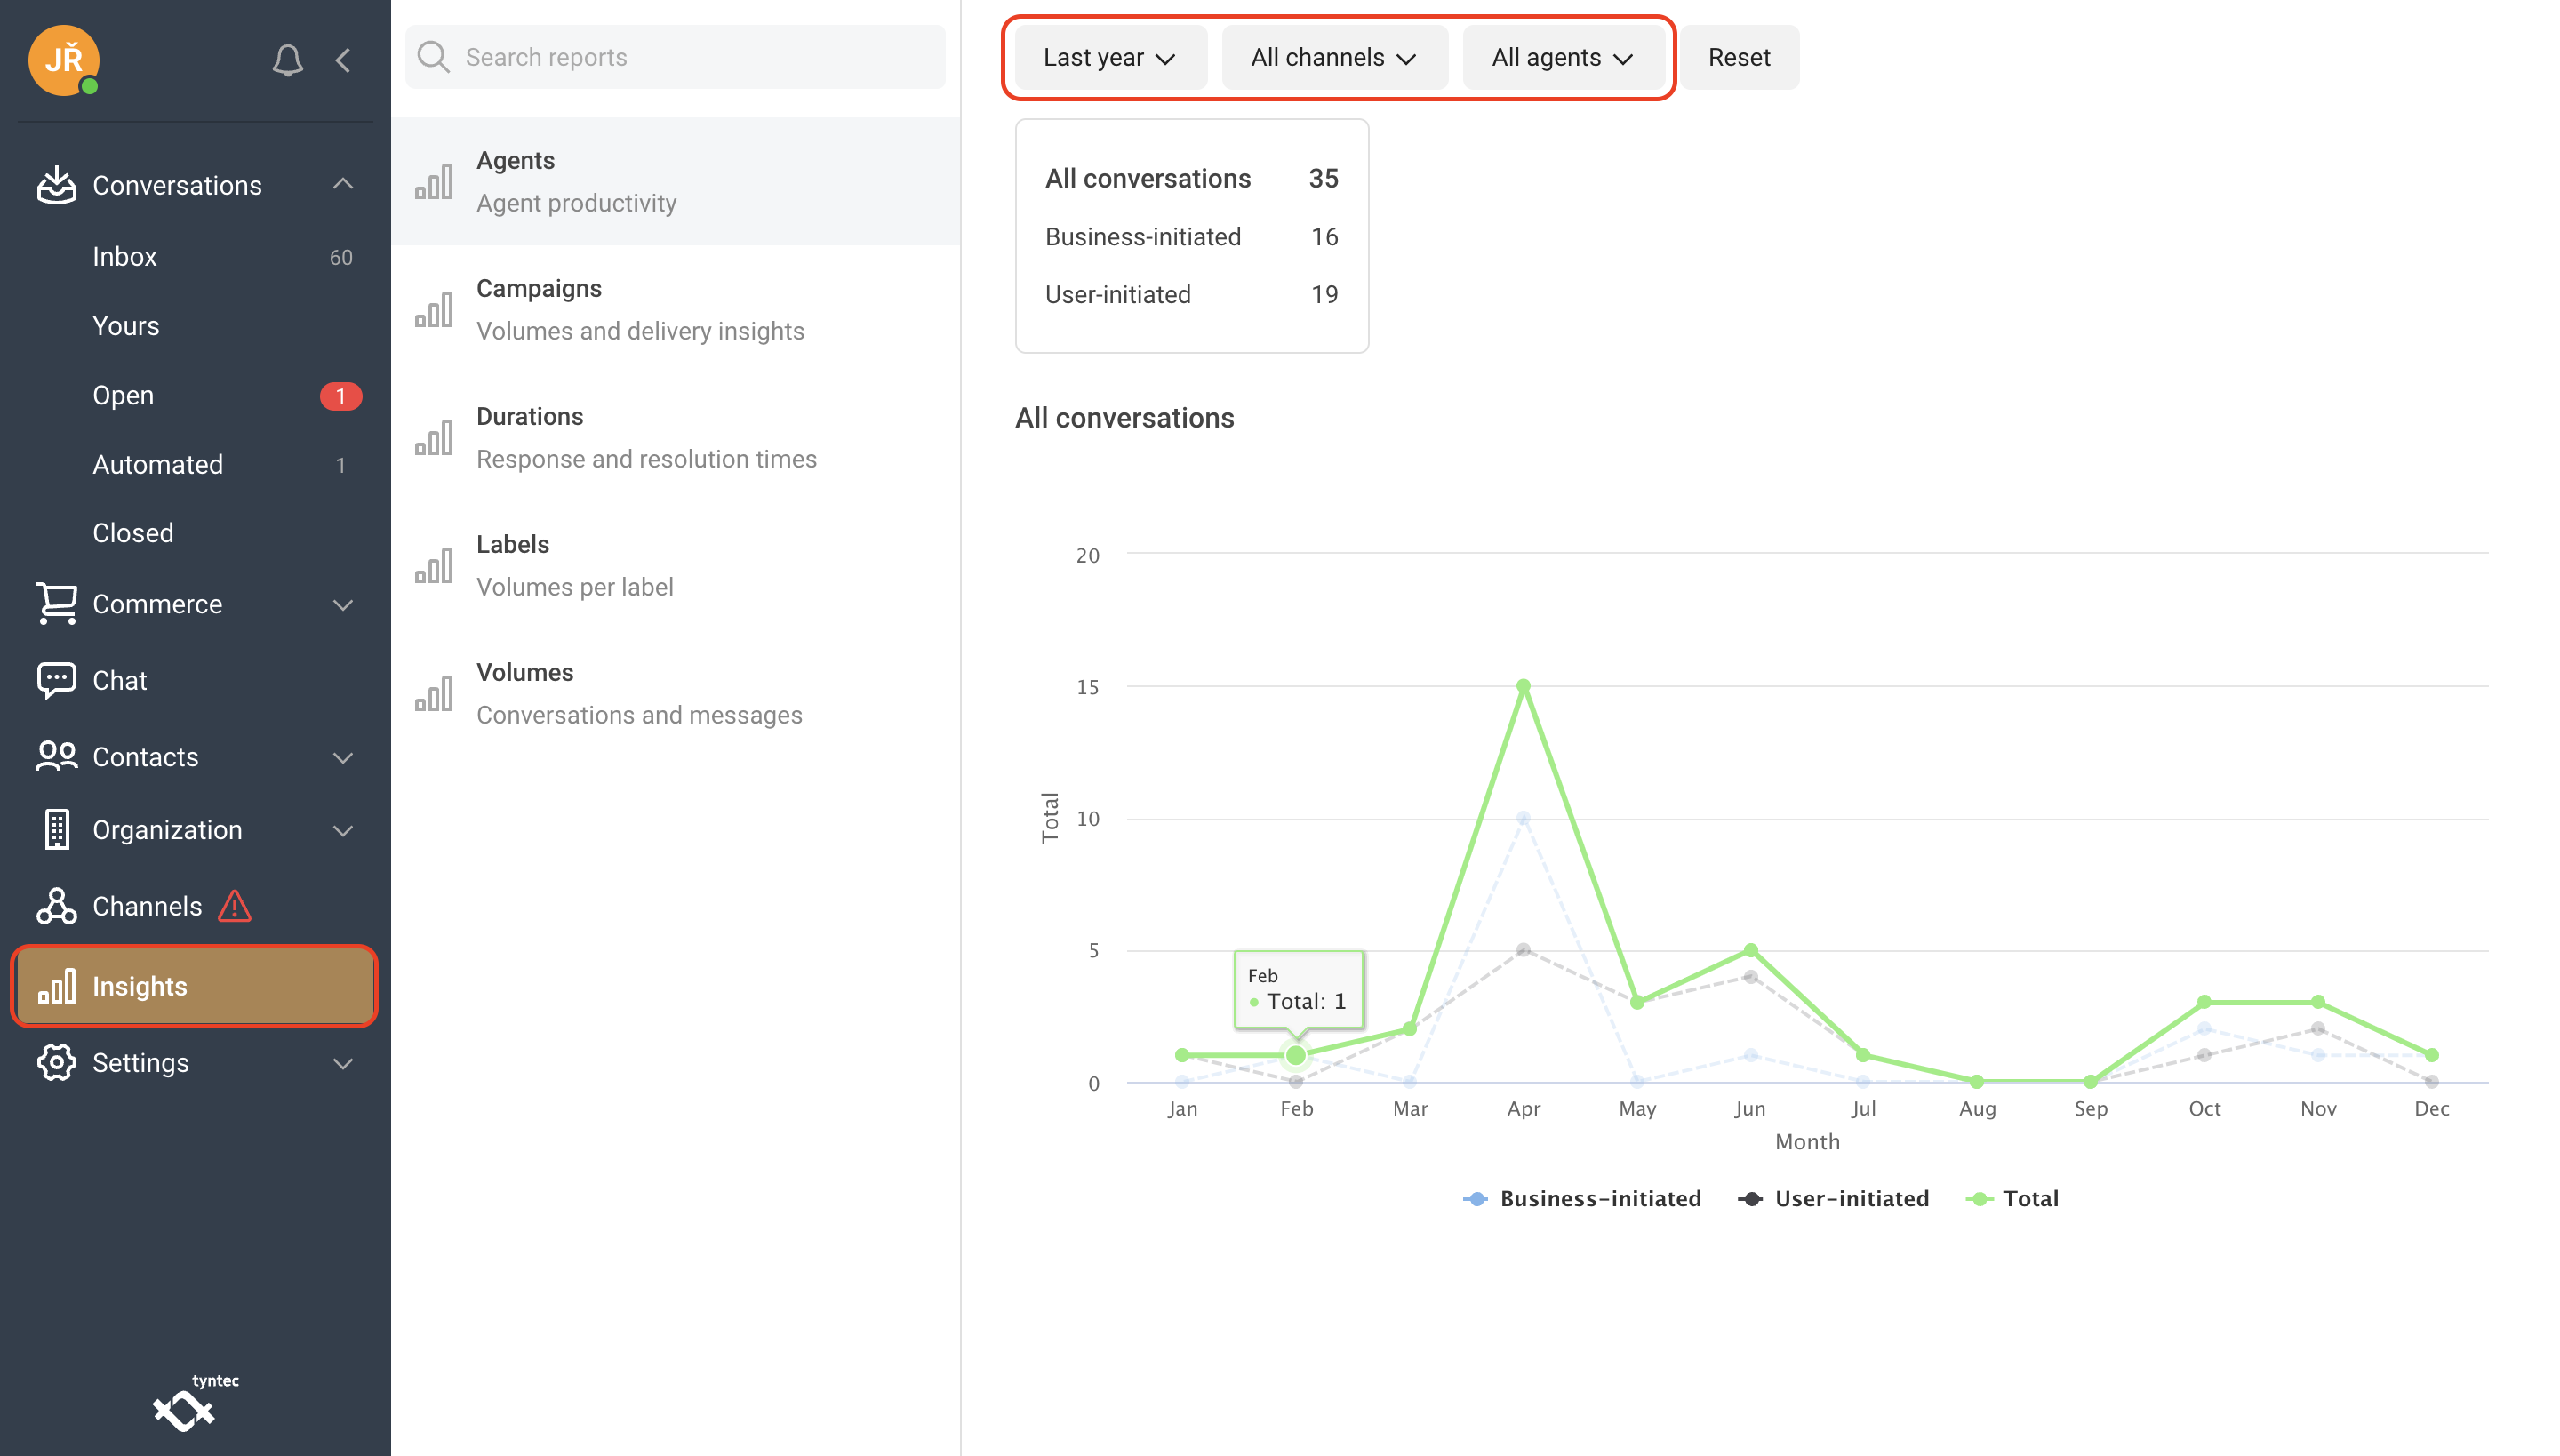The image size is (2560, 1456).
Task: Open the All channels filter dropdown
Action: pyautogui.click(x=1333, y=58)
